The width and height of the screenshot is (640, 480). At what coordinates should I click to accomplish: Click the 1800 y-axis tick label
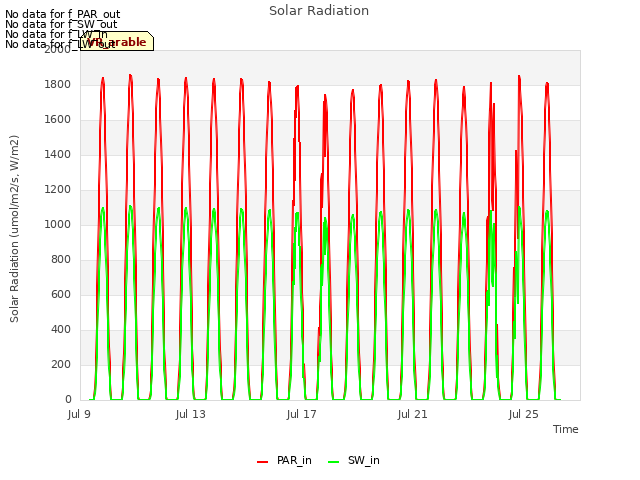click(58, 84)
